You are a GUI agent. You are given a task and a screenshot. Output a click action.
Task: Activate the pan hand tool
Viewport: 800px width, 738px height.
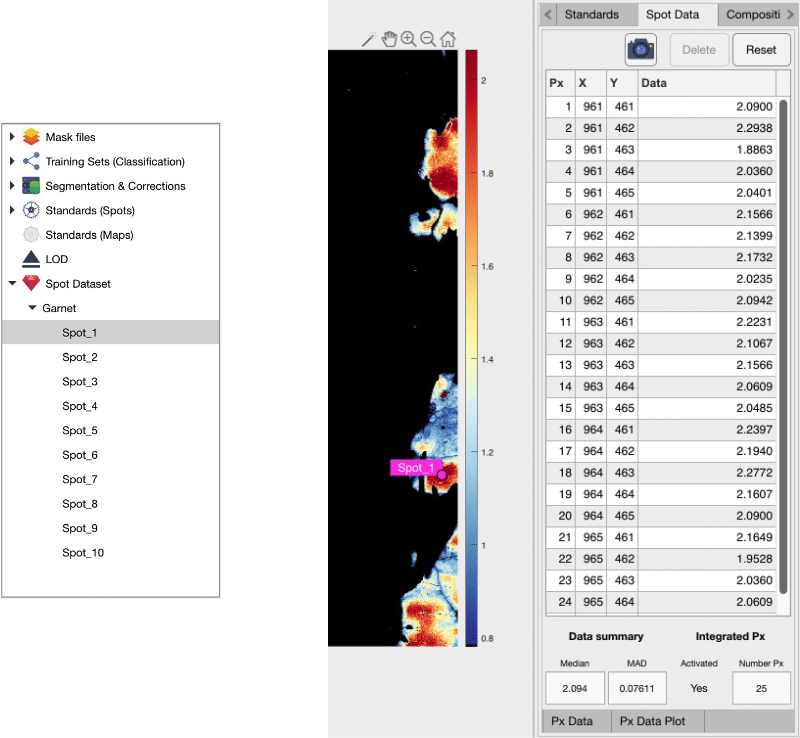coord(389,39)
